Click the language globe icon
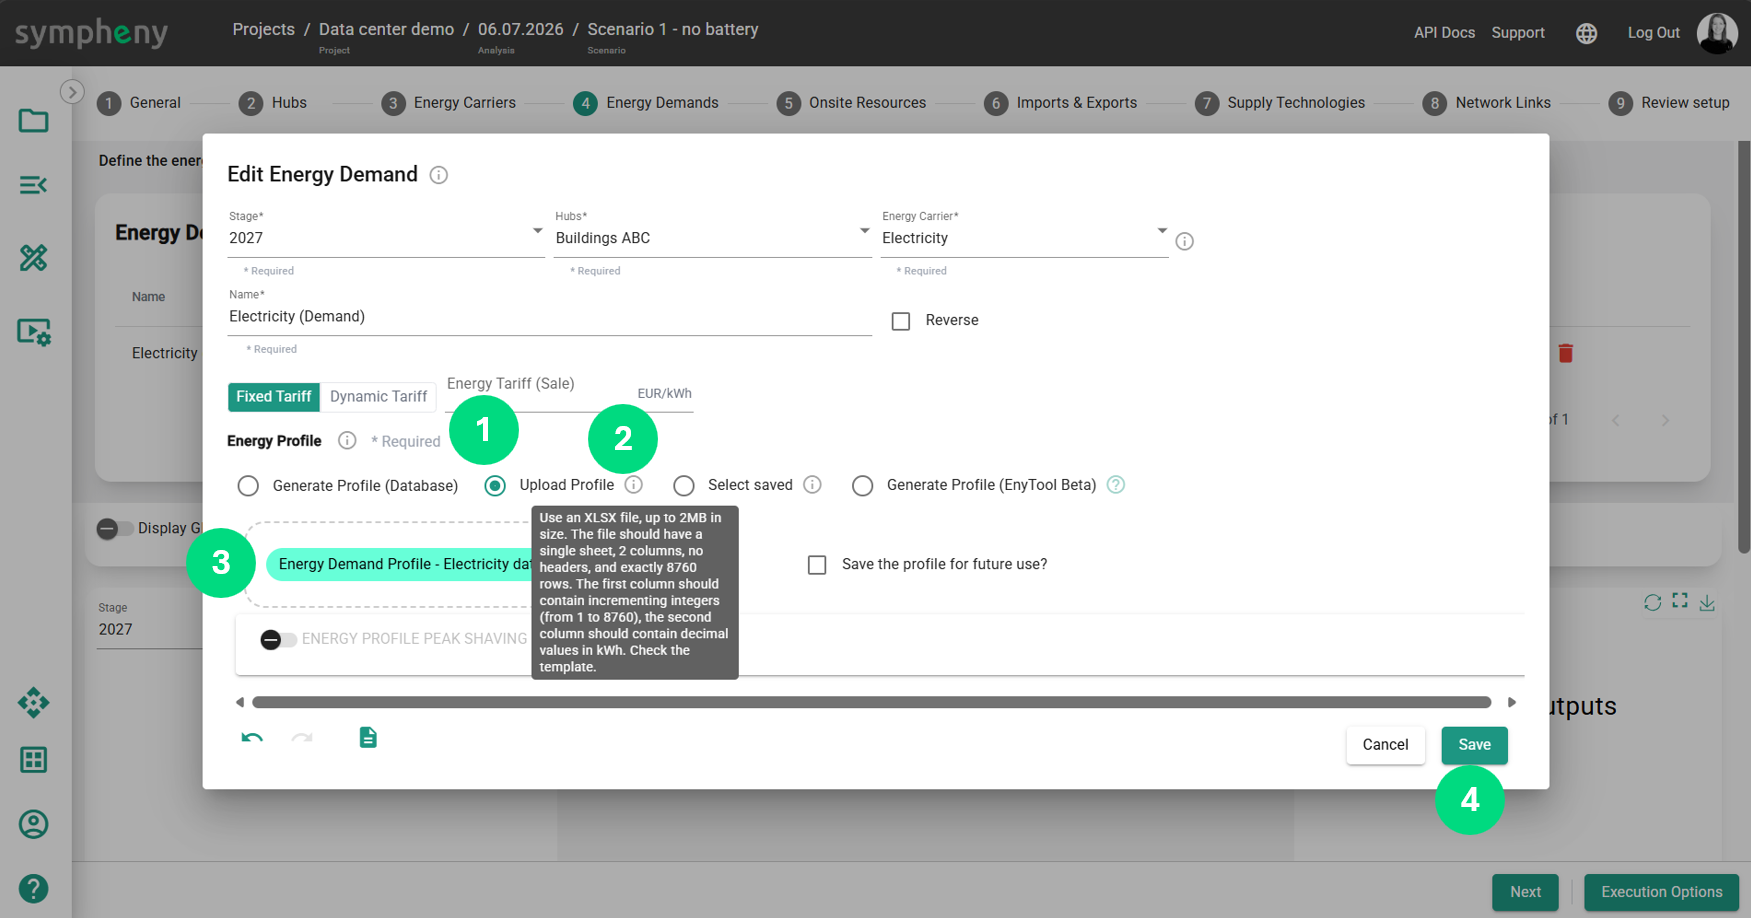The height and width of the screenshot is (918, 1751). point(1586,33)
